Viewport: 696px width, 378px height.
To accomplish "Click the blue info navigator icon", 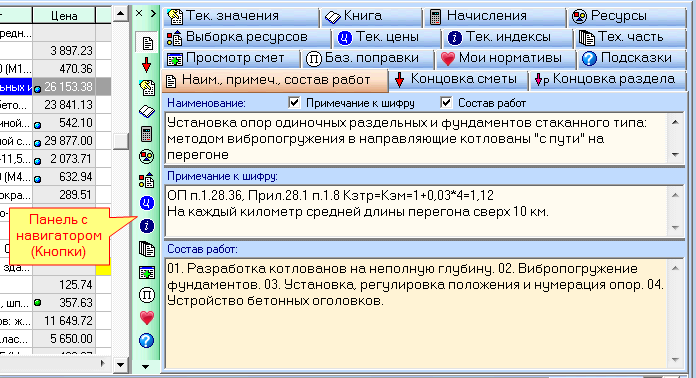I will (x=146, y=226).
